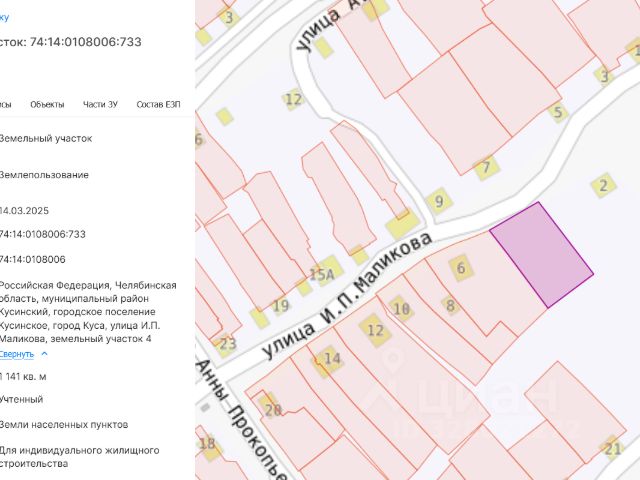Screen dimensions: 640x480
Task: Click the date 14.03.2025
Action: [x=24, y=211]
